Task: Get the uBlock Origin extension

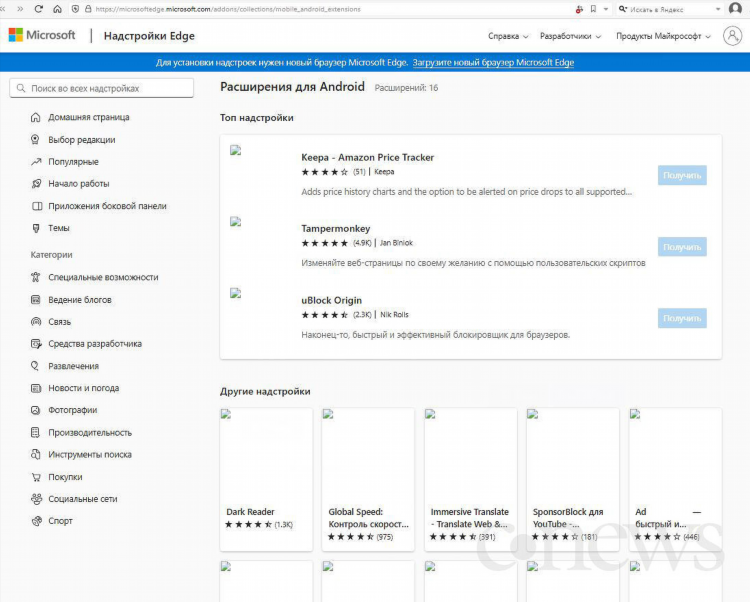Action: click(682, 318)
